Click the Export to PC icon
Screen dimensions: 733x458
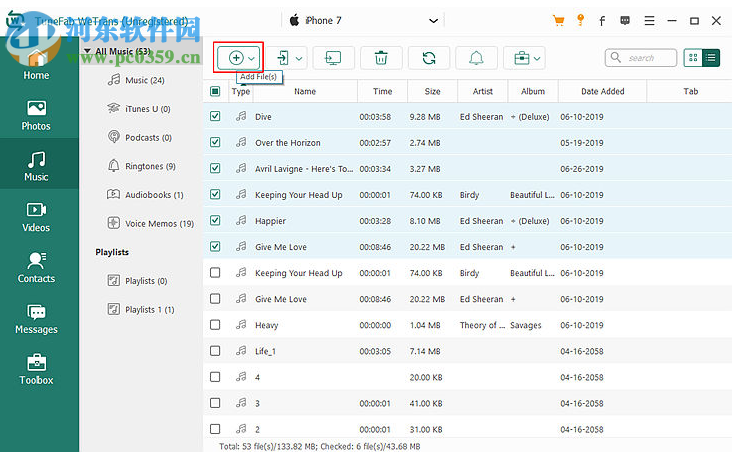point(333,58)
